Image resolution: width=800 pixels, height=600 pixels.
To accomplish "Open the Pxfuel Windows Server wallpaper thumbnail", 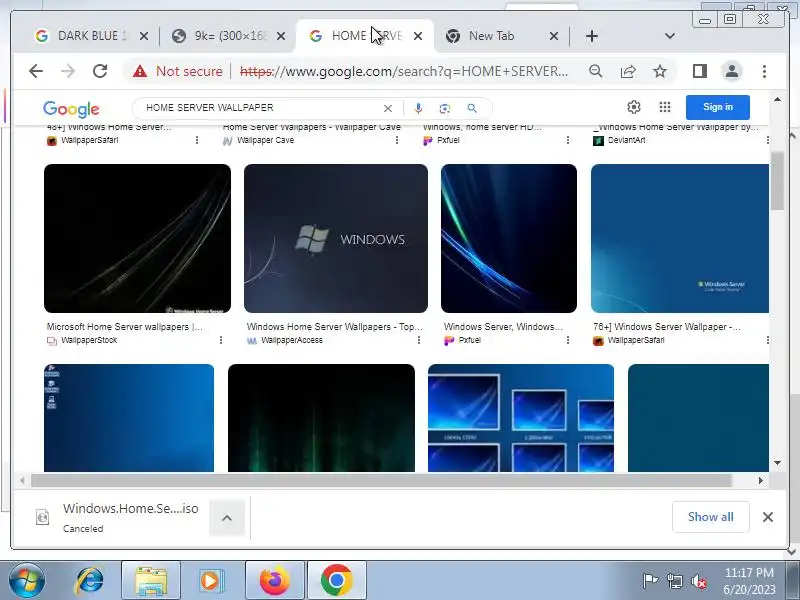I will coord(509,238).
